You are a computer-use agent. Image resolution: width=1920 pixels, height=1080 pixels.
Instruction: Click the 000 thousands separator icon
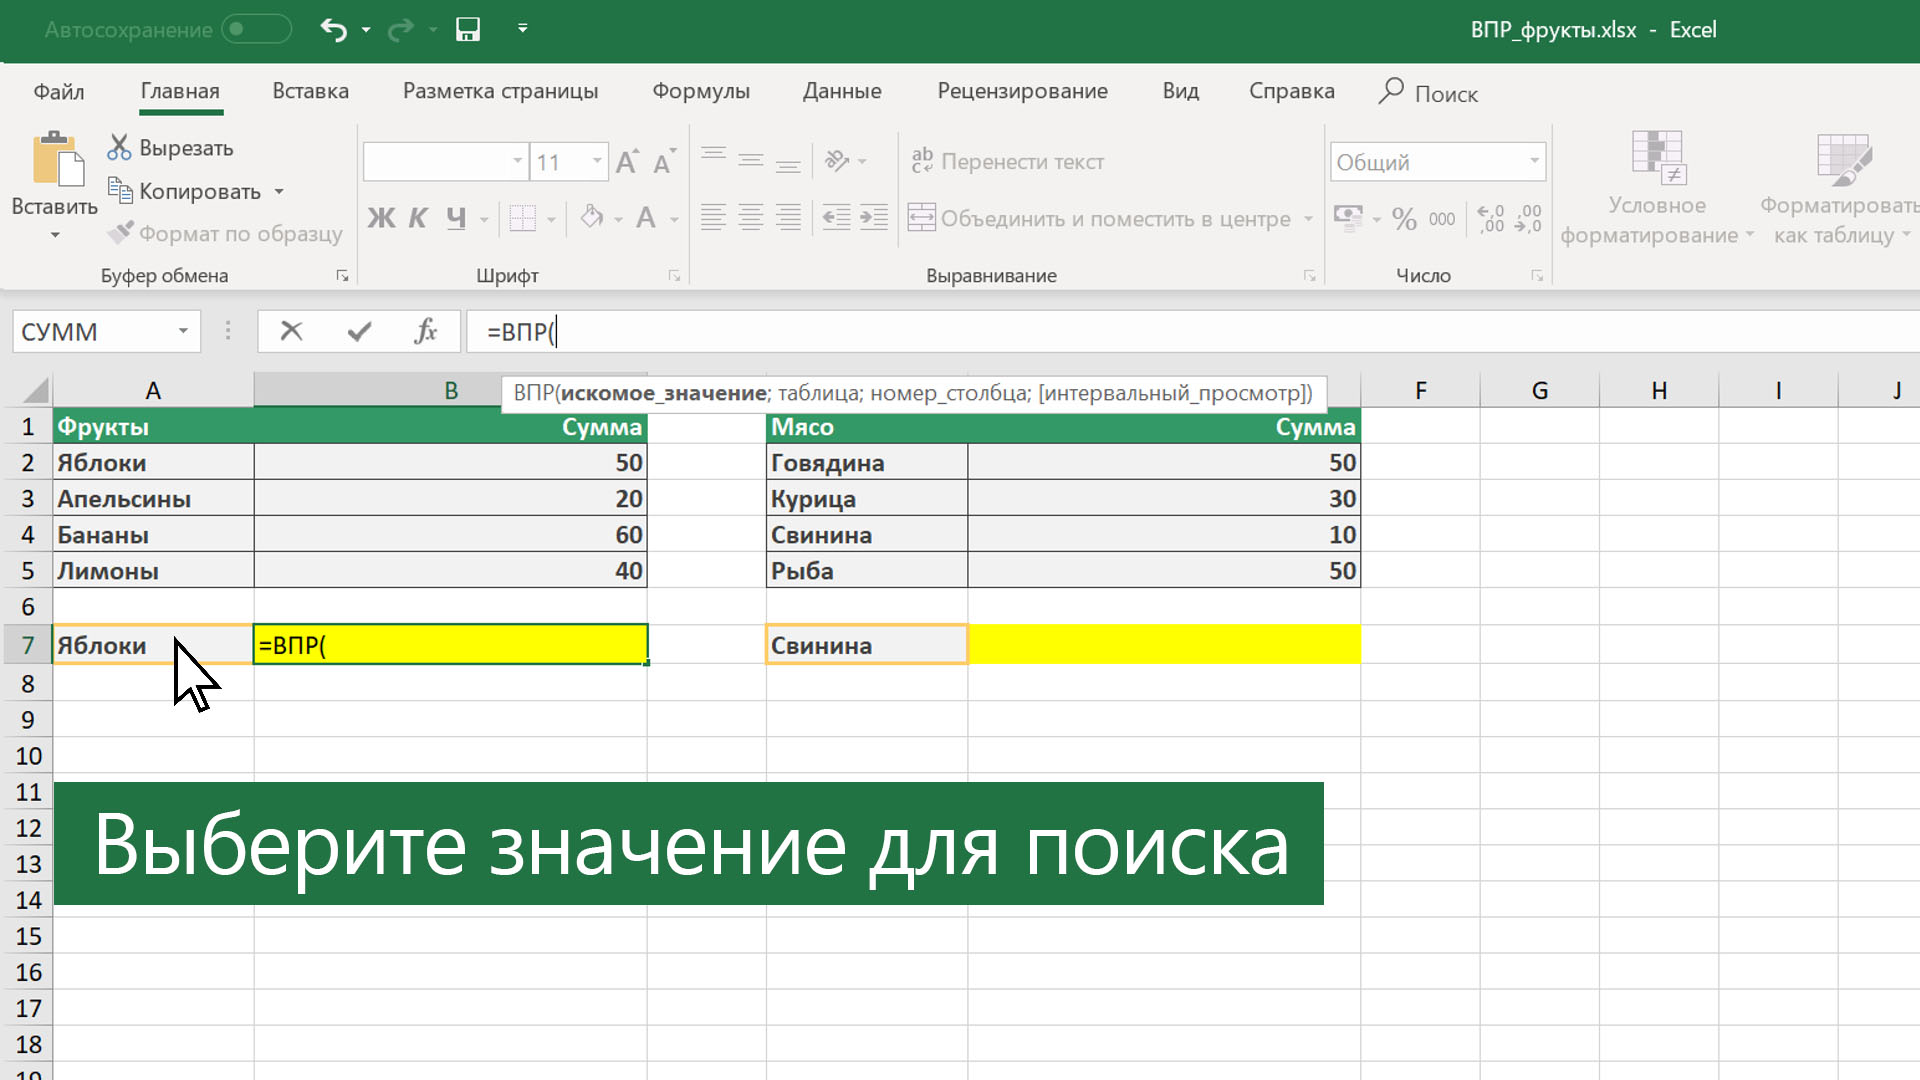click(x=1441, y=219)
